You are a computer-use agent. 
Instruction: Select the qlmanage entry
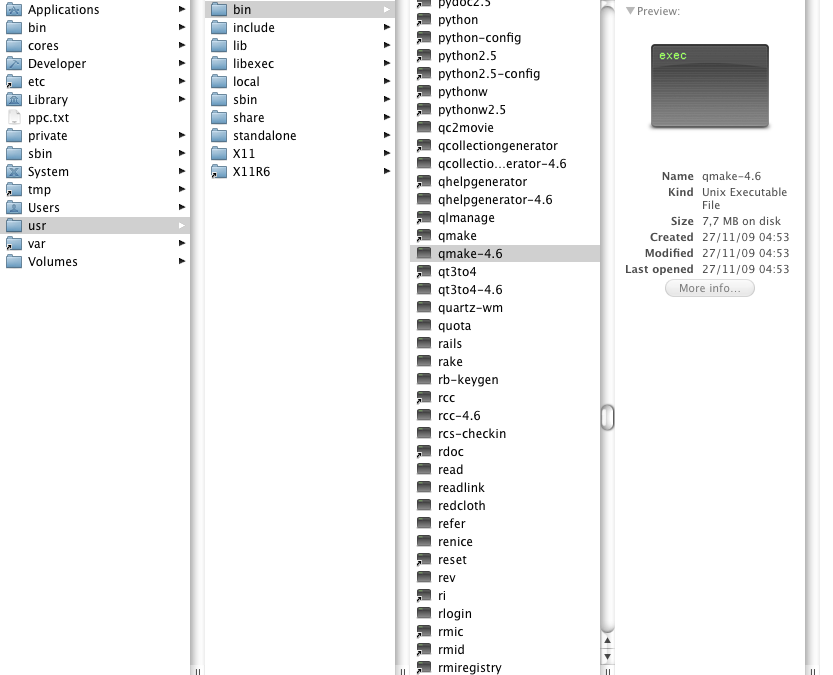coord(466,218)
